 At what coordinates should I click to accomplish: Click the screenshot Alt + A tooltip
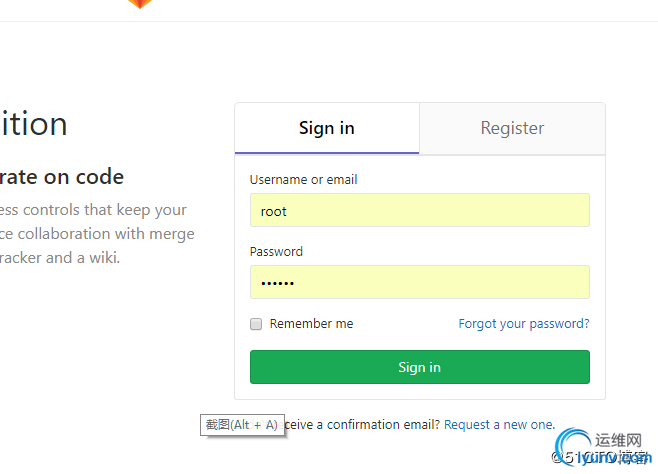point(241,425)
